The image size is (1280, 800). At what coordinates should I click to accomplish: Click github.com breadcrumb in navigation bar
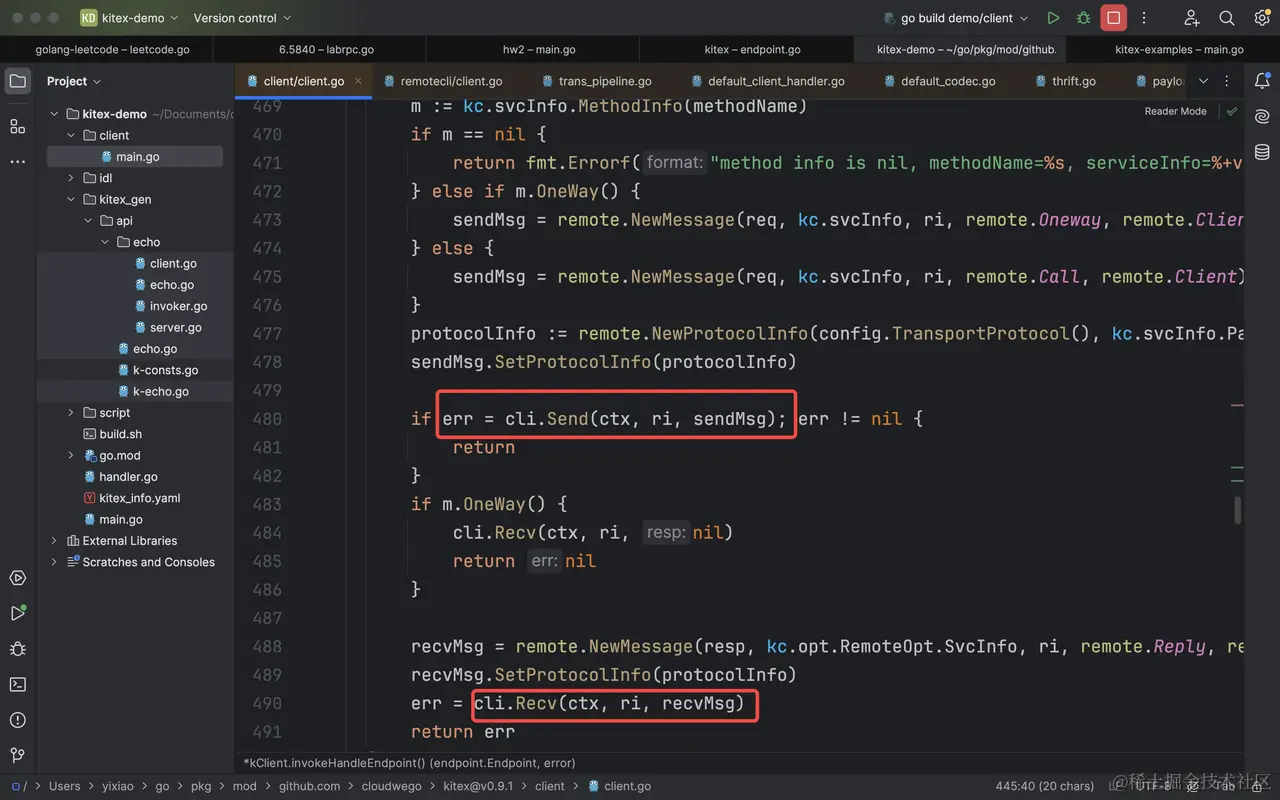pyautogui.click(x=309, y=786)
